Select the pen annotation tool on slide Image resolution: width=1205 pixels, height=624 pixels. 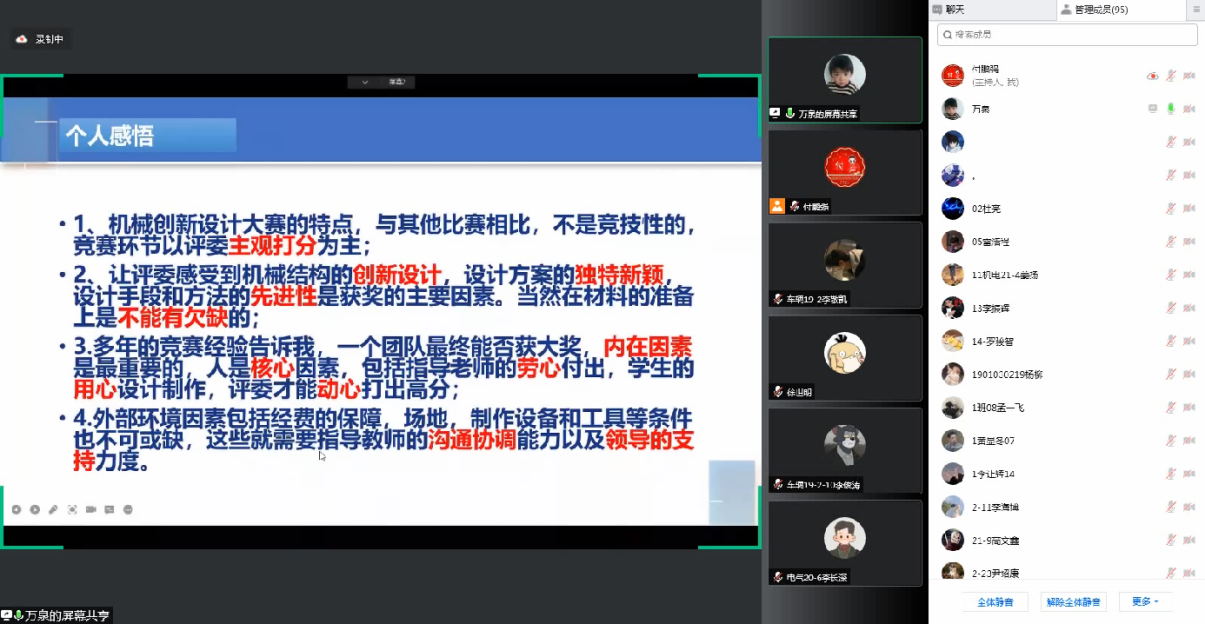(x=53, y=510)
